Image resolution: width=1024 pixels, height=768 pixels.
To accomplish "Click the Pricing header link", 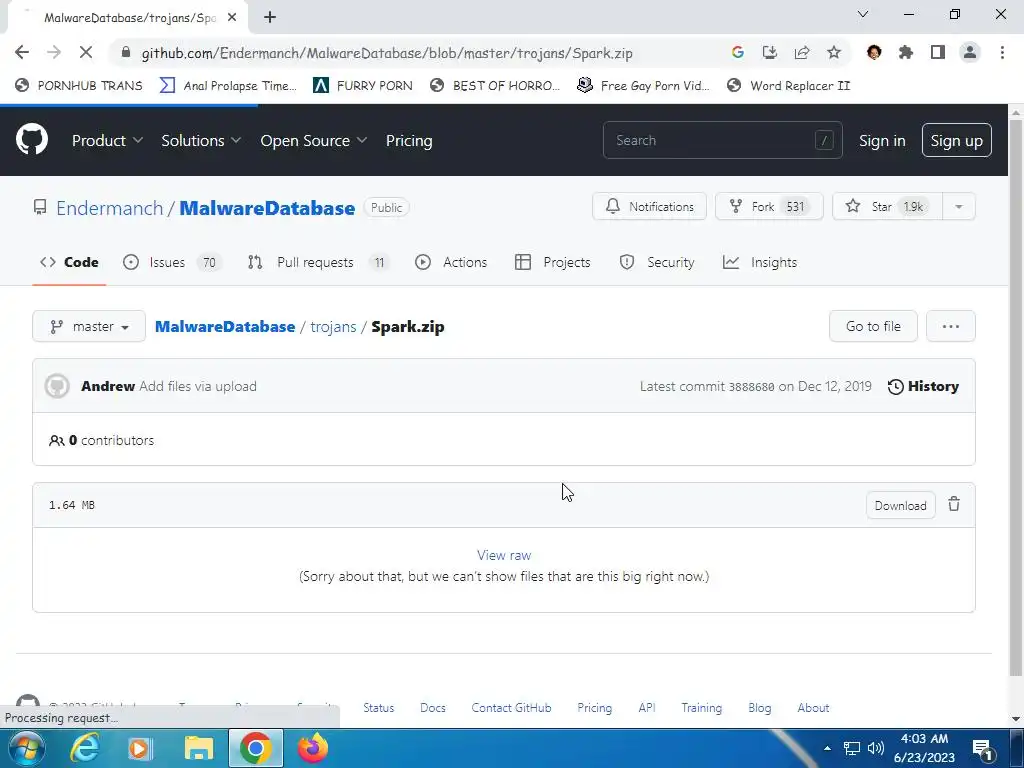I will pyautogui.click(x=409, y=140).
